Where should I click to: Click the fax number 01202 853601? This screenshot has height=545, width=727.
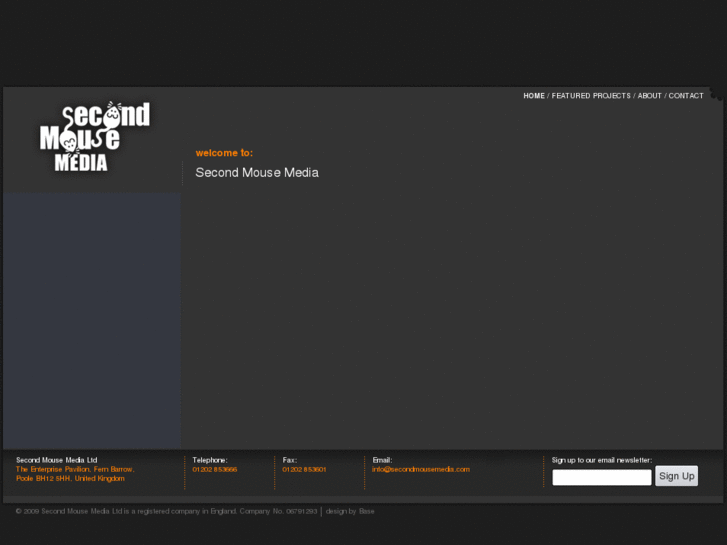point(304,469)
